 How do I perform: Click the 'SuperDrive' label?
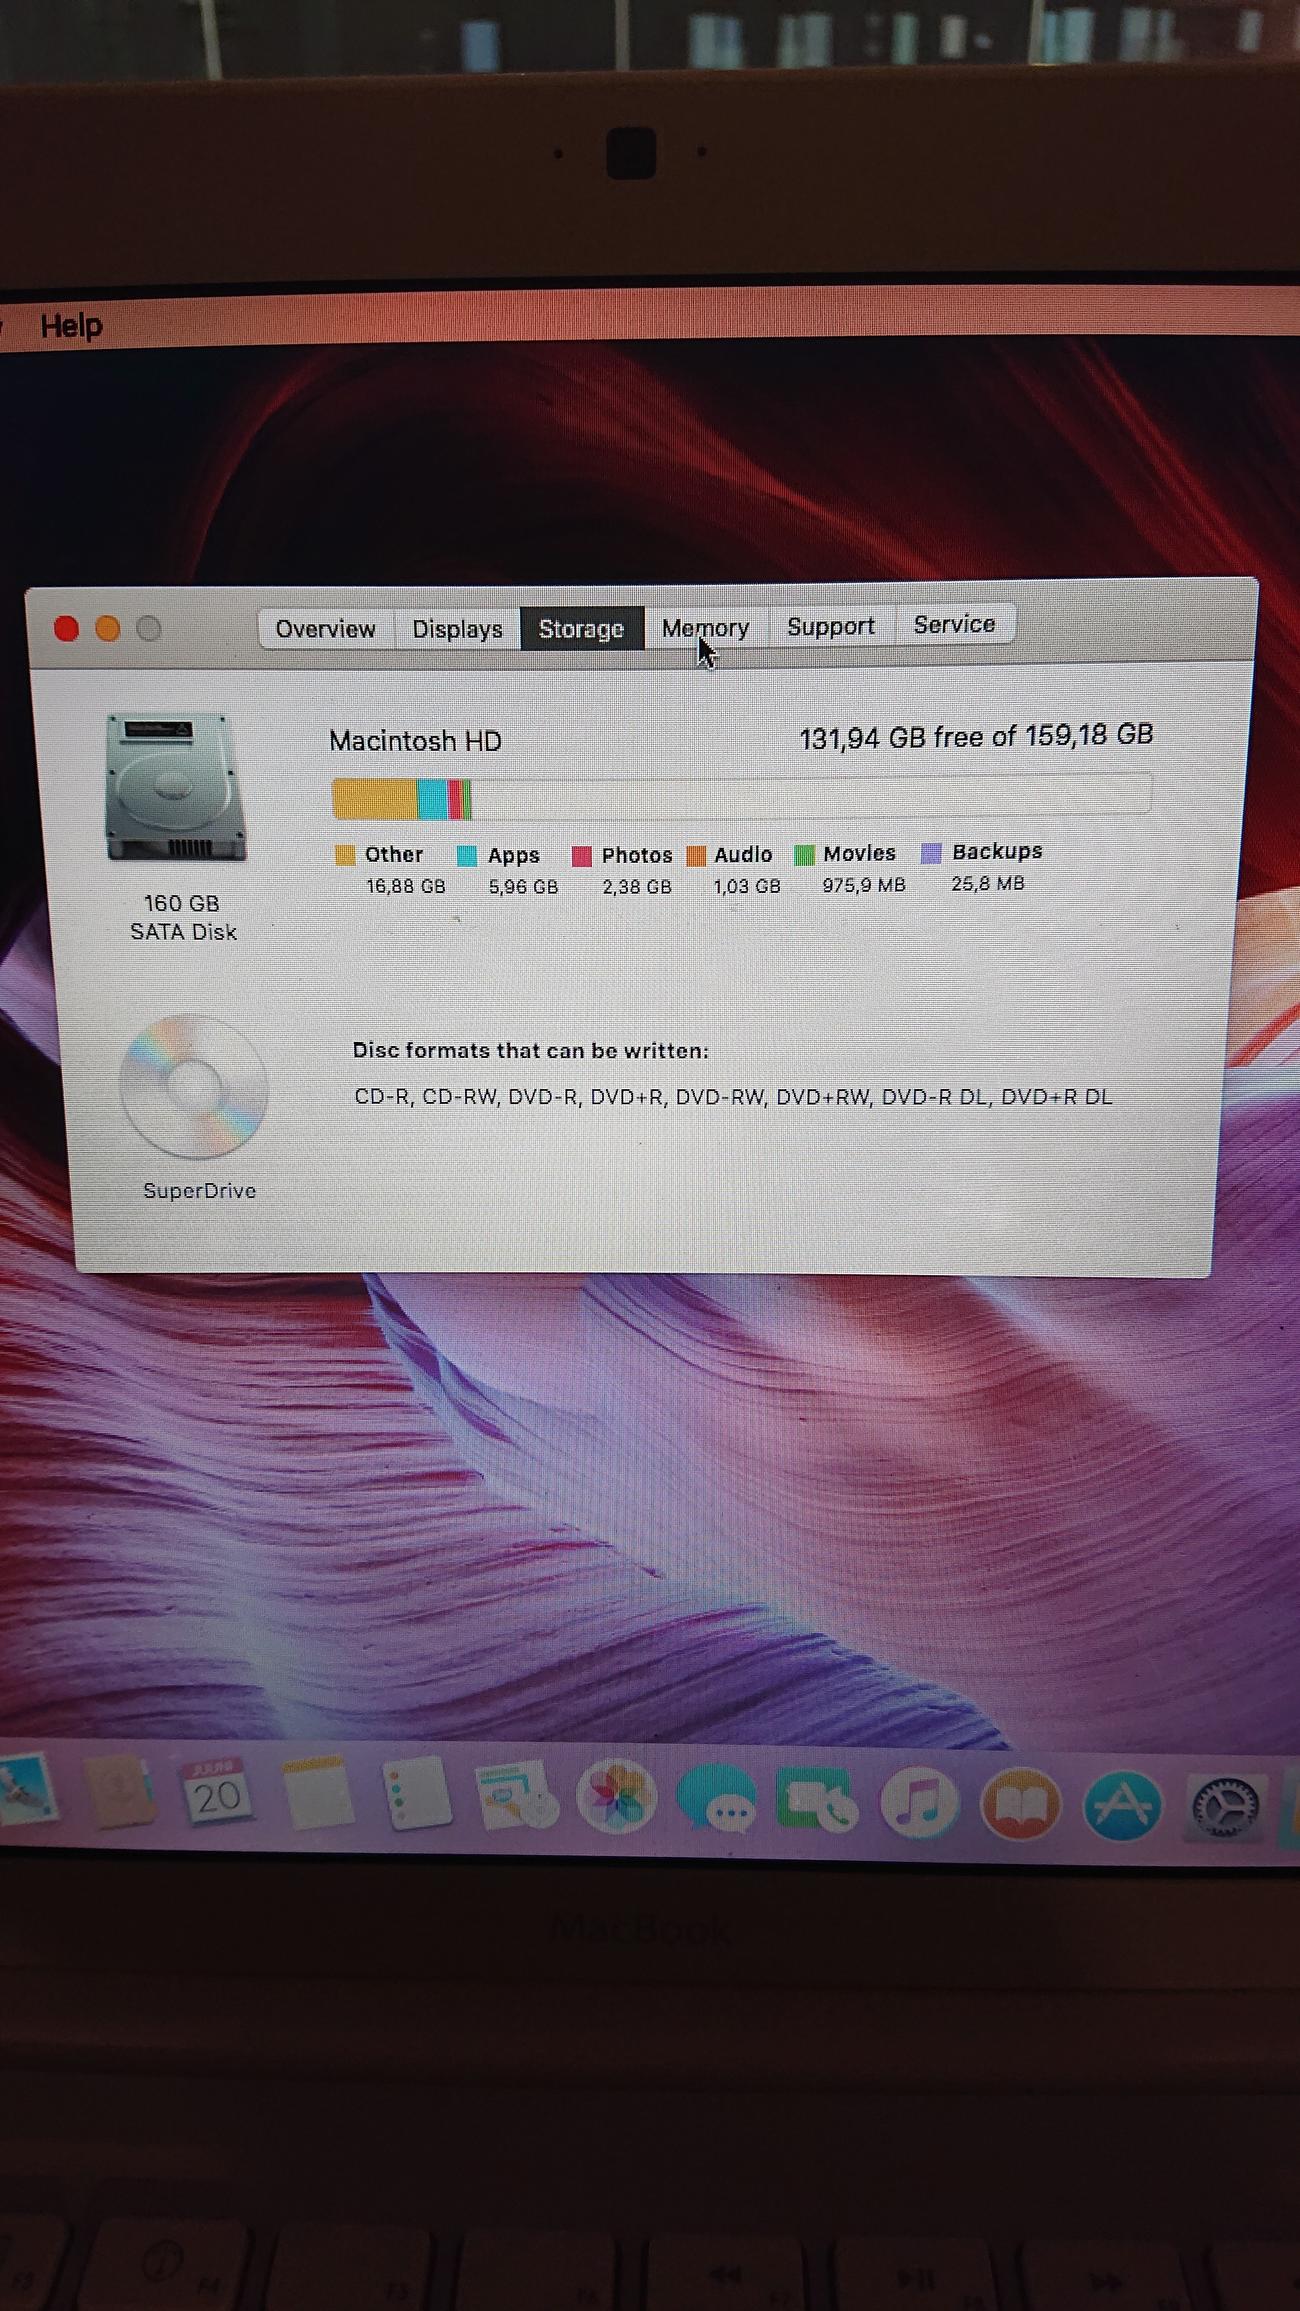coord(199,1191)
